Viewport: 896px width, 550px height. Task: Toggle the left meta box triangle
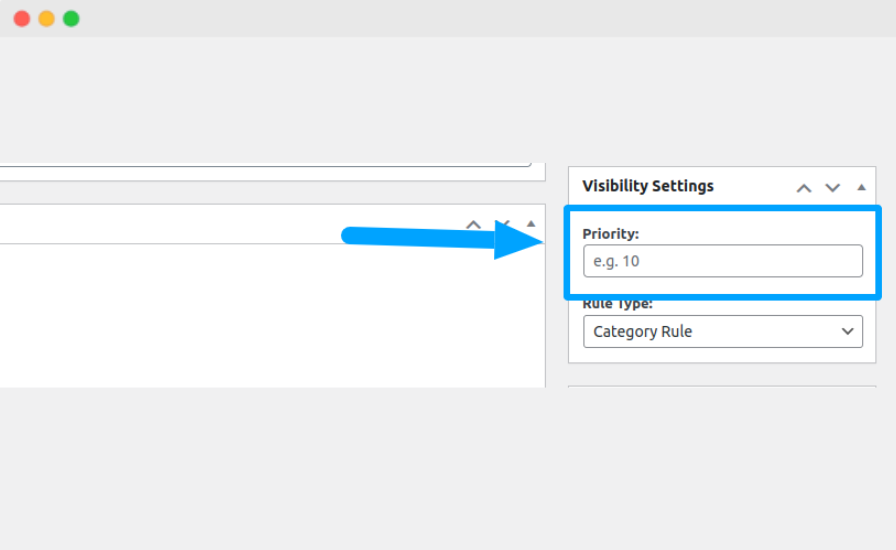pos(531,224)
